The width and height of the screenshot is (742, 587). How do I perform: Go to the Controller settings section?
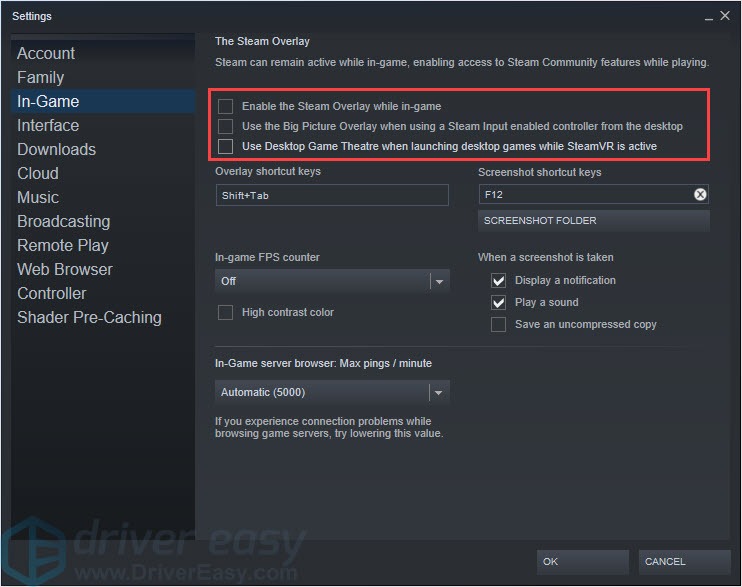pos(52,294)
